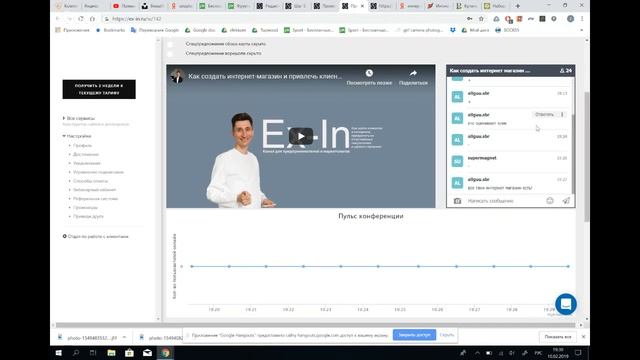Open the Windows Start menu
Screen dimensions: 640x360
[58, 353]
